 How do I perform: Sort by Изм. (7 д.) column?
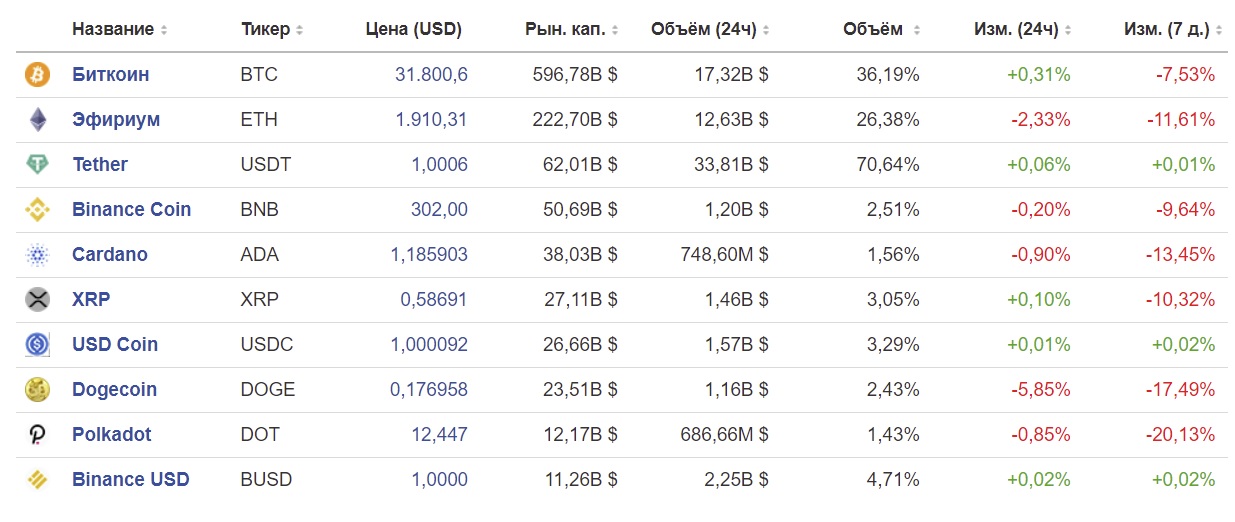(1174, 29)
